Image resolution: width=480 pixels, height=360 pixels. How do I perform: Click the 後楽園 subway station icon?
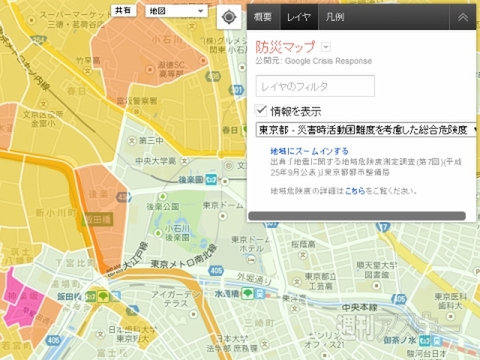[211, 180]
